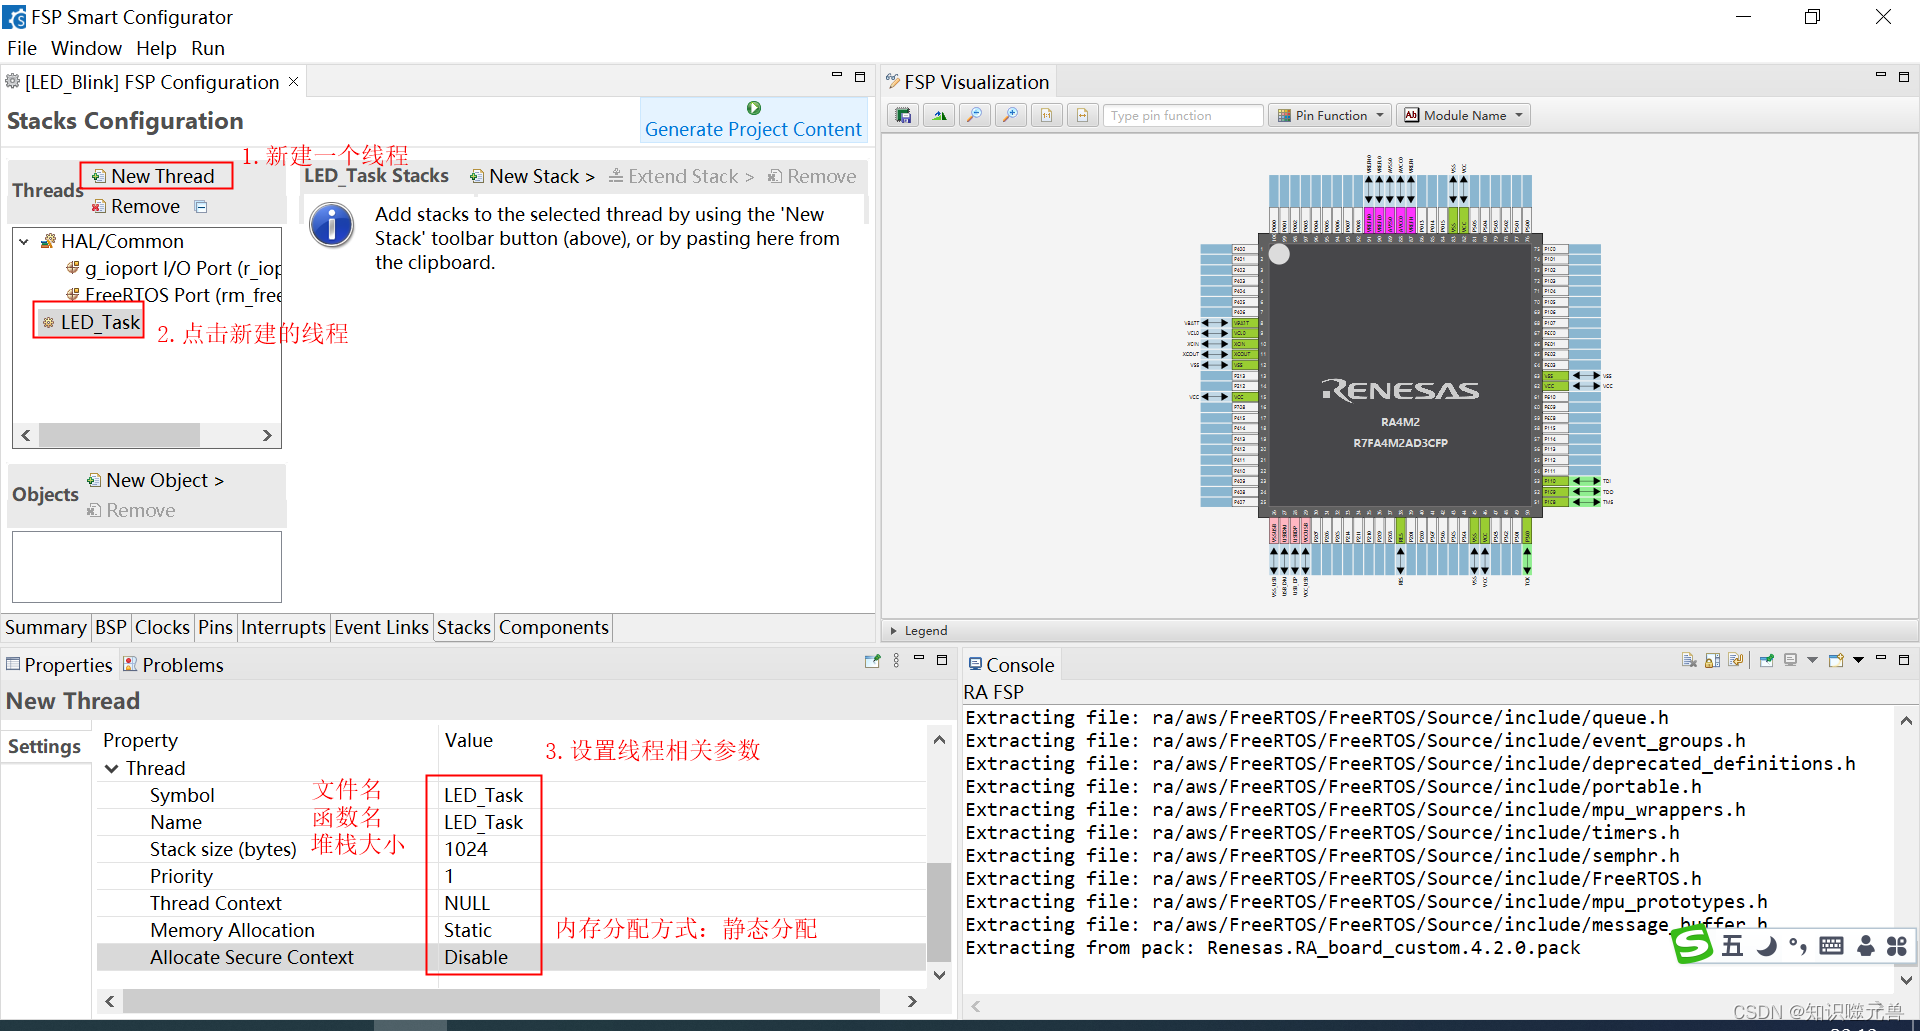
Task: Collapse the HAL/Common tree node
Action: pos(24,241)
